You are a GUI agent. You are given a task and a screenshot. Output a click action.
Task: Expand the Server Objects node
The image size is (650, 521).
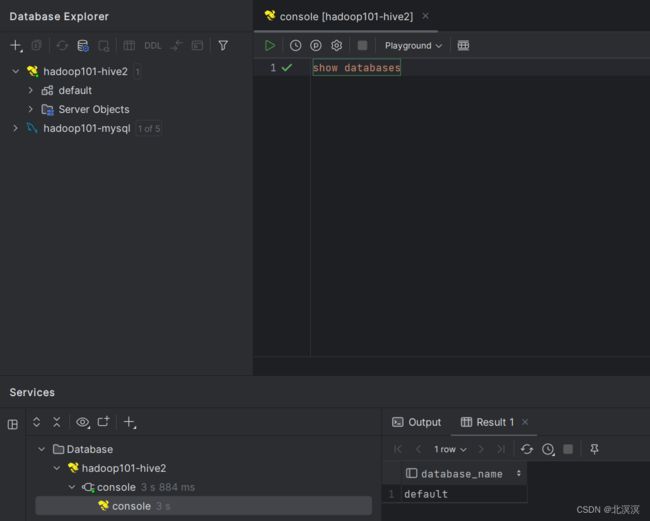coord(30,109)
